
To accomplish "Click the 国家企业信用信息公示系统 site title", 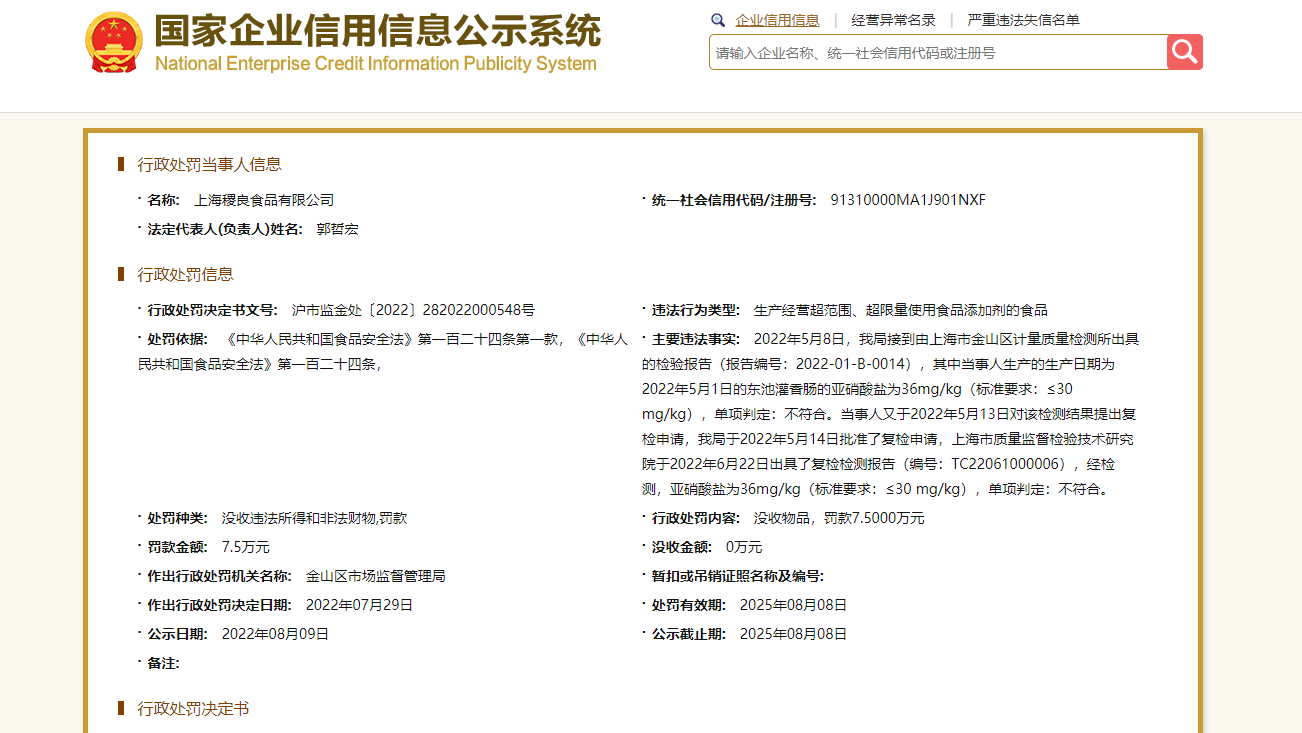I will [377, 31].
